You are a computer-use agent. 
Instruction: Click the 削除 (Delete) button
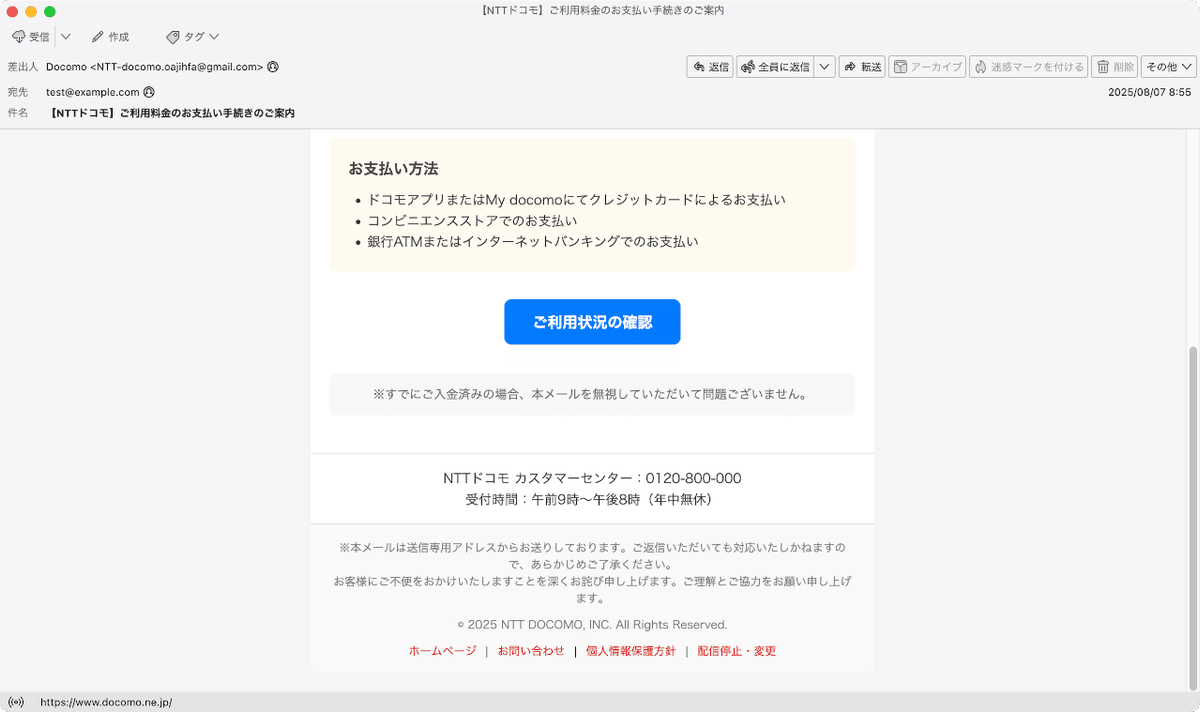tap(1114, 67)
